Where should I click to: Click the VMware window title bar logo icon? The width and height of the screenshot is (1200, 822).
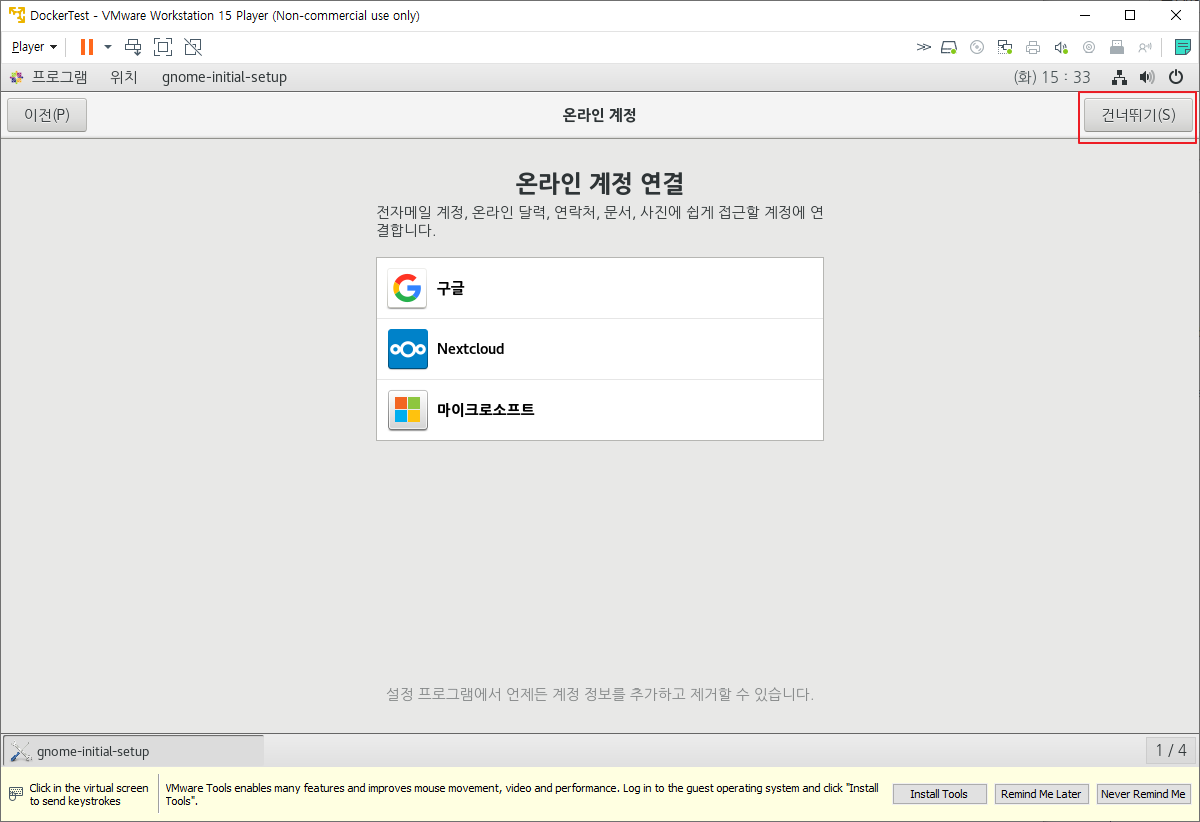pos(16,15)
